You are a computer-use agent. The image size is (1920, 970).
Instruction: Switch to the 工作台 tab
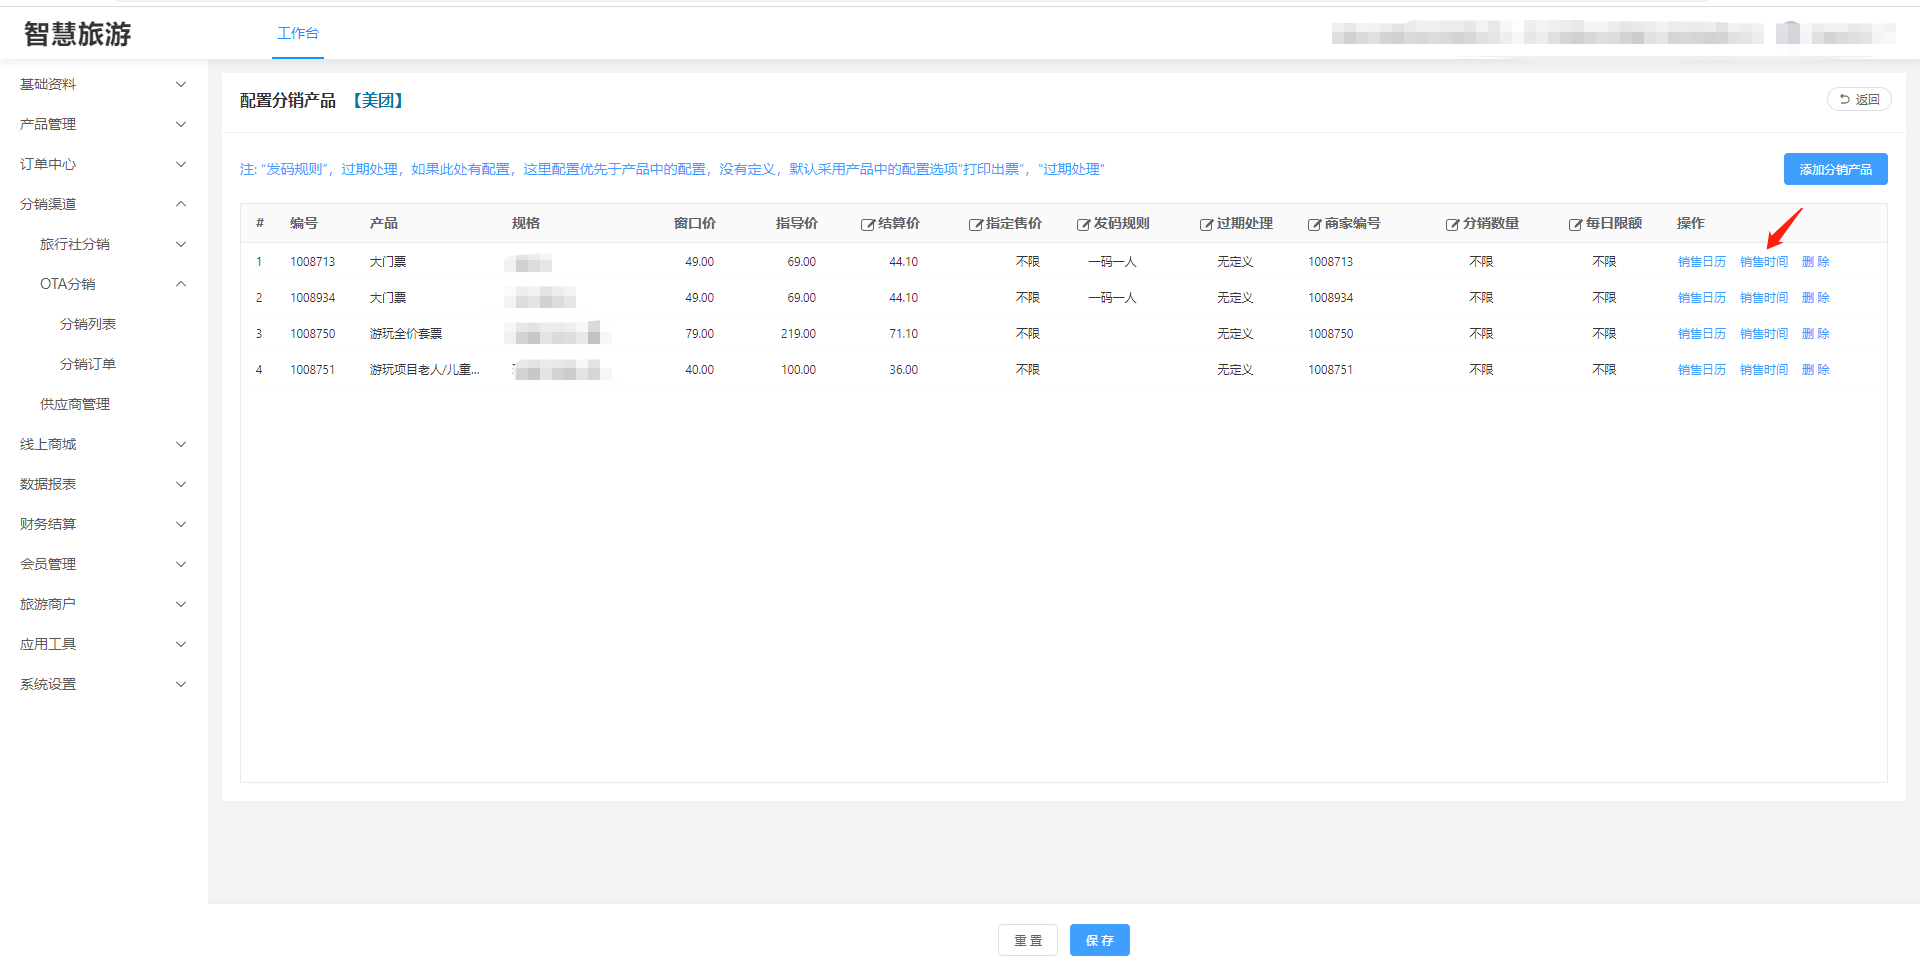[298, 33]
